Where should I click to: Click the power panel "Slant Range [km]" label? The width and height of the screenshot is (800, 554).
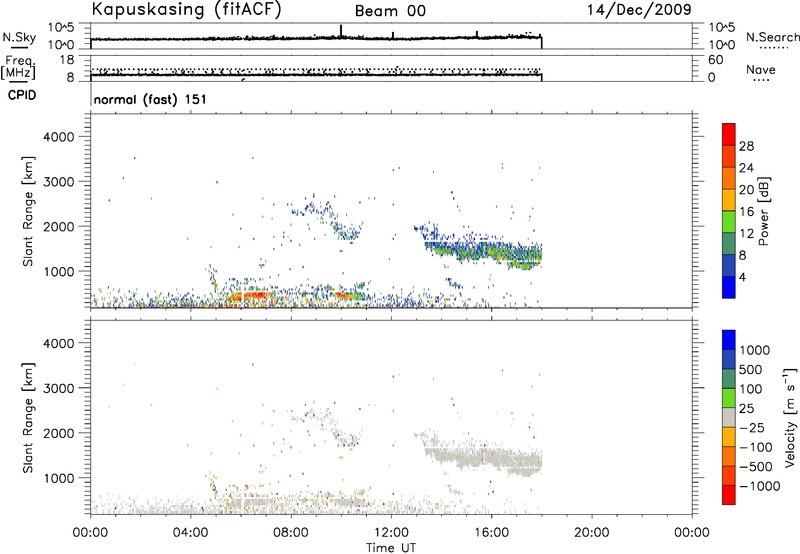[28, 211]
